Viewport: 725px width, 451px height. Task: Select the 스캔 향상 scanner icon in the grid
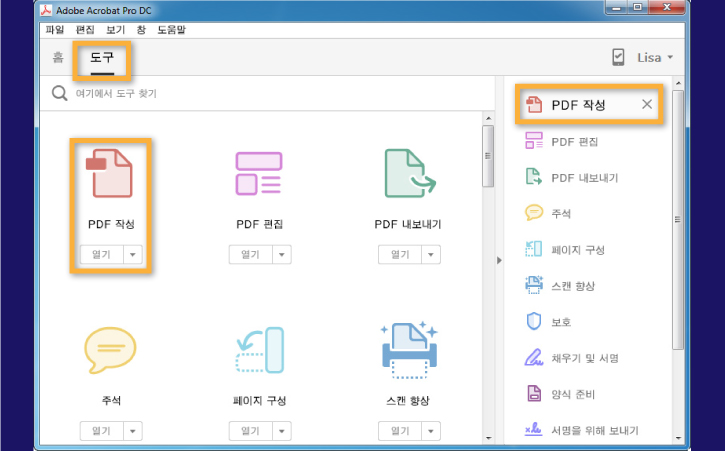[409, 350]
